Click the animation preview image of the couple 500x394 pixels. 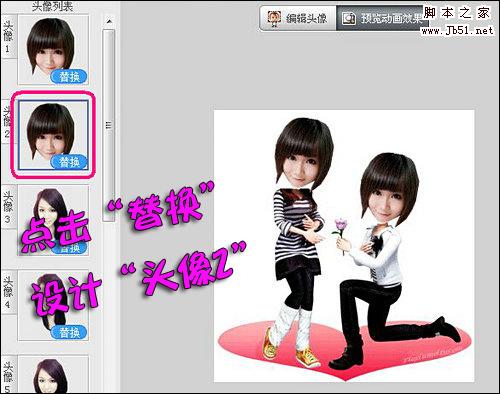(x=344, y=246)
